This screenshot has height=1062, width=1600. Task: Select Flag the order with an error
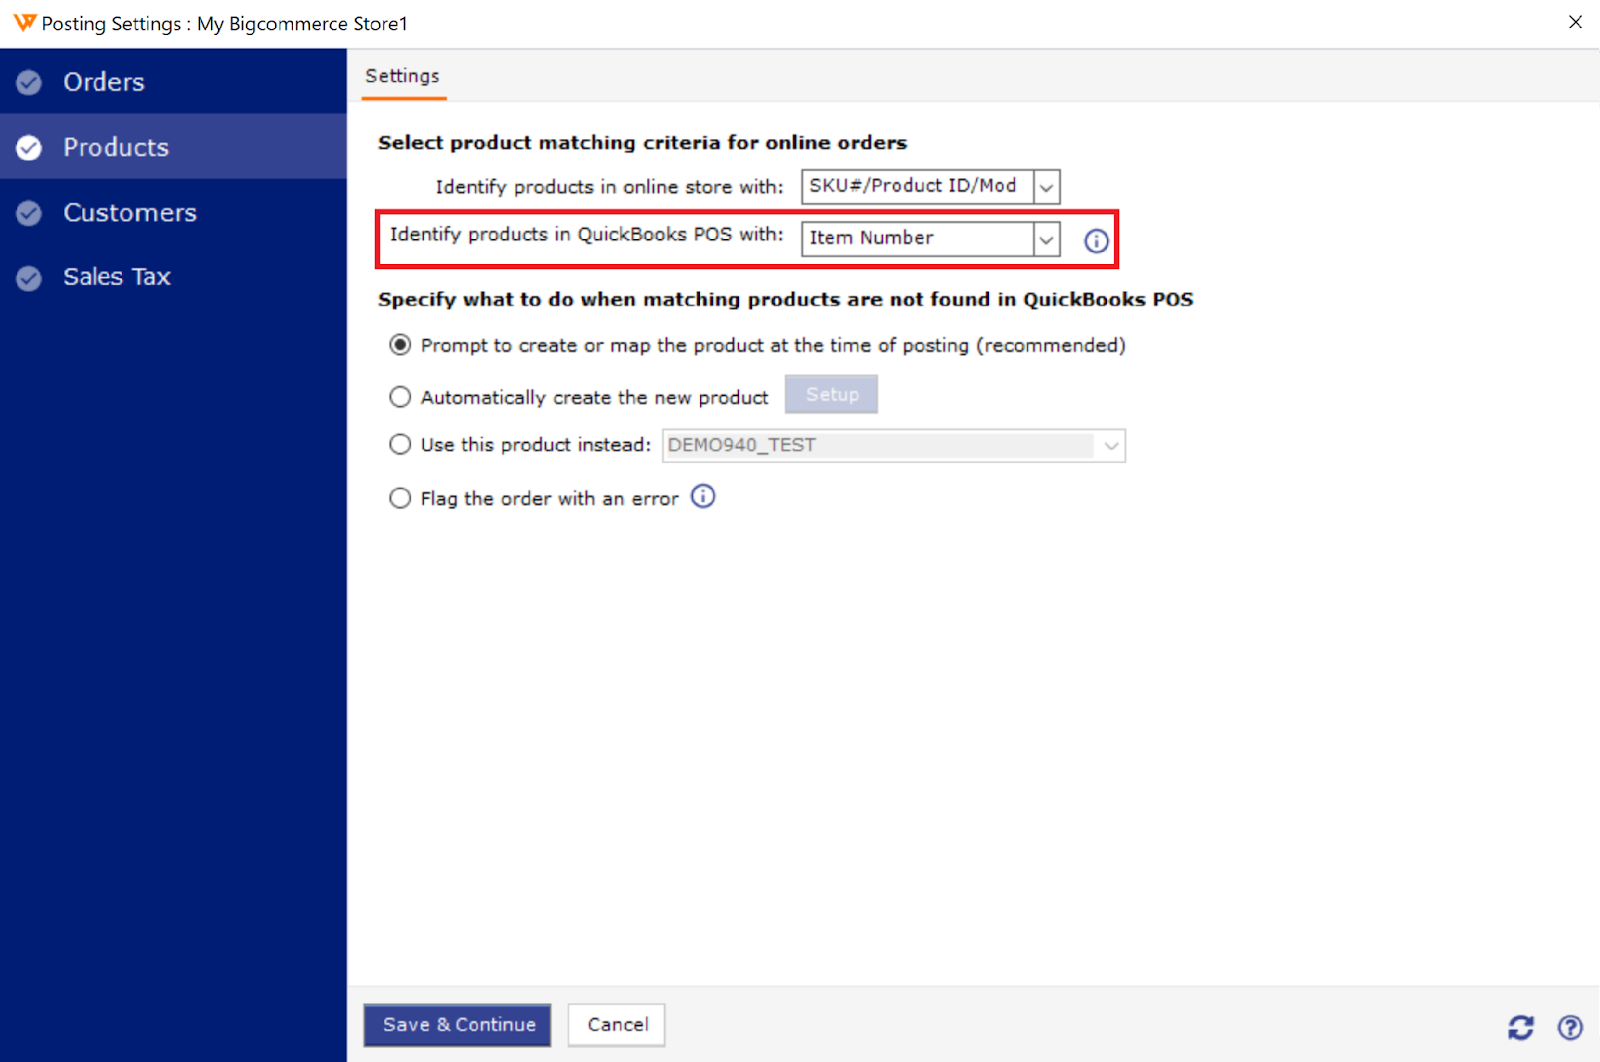pyautogui.click(x=400, y=498)
